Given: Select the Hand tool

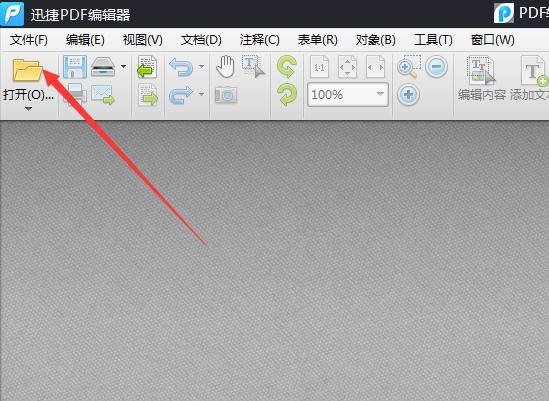Looking at the screenshot, I should [x=225, y=67].
